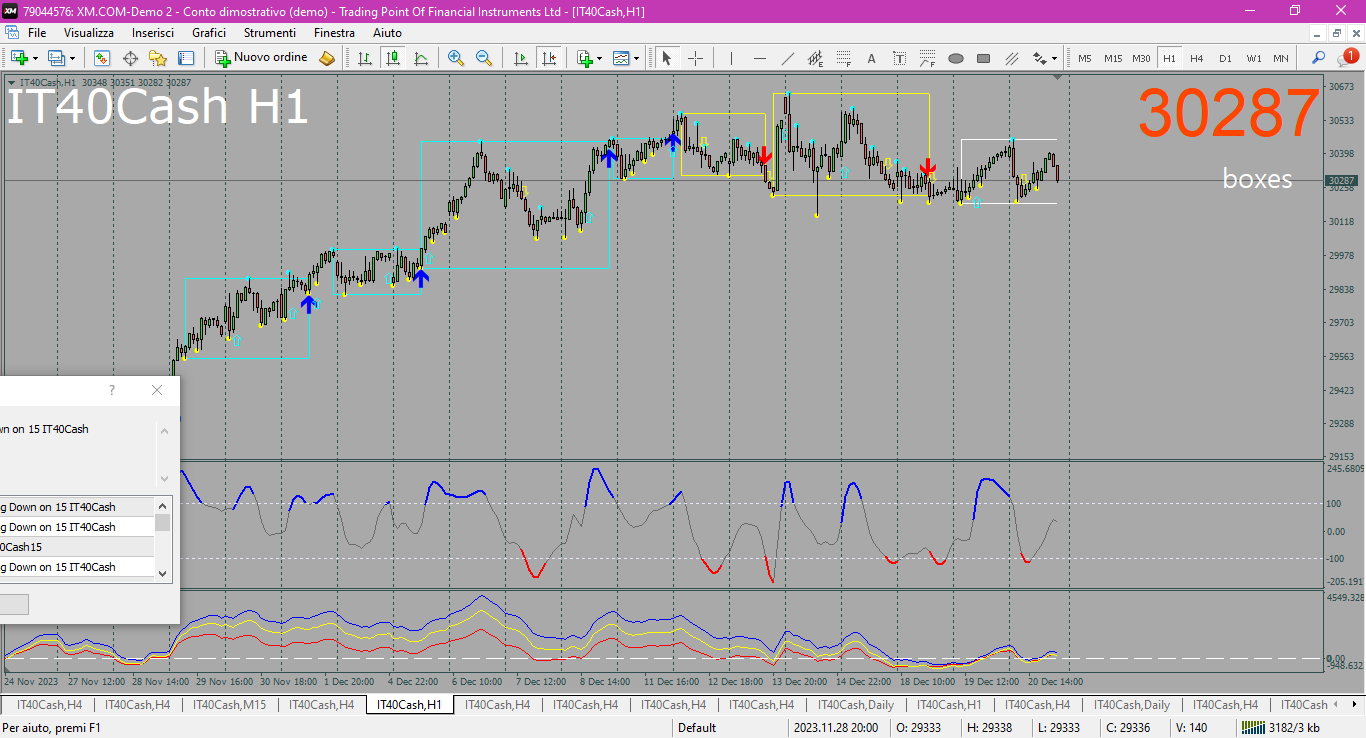Image resolution: width=1366 pixels, height=738 pixels.
Task: Select the Equidistant Channel tool
Action: tap(815, 58)
